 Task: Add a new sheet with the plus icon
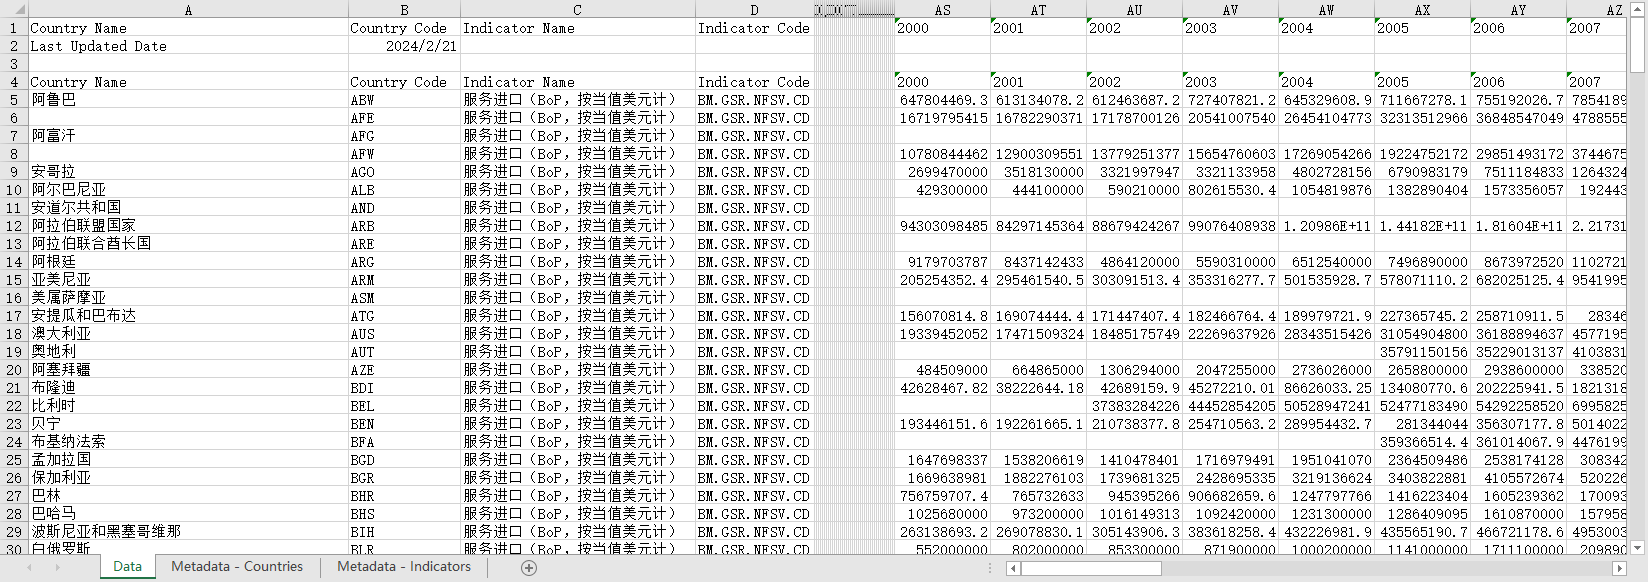click(529, 568)
